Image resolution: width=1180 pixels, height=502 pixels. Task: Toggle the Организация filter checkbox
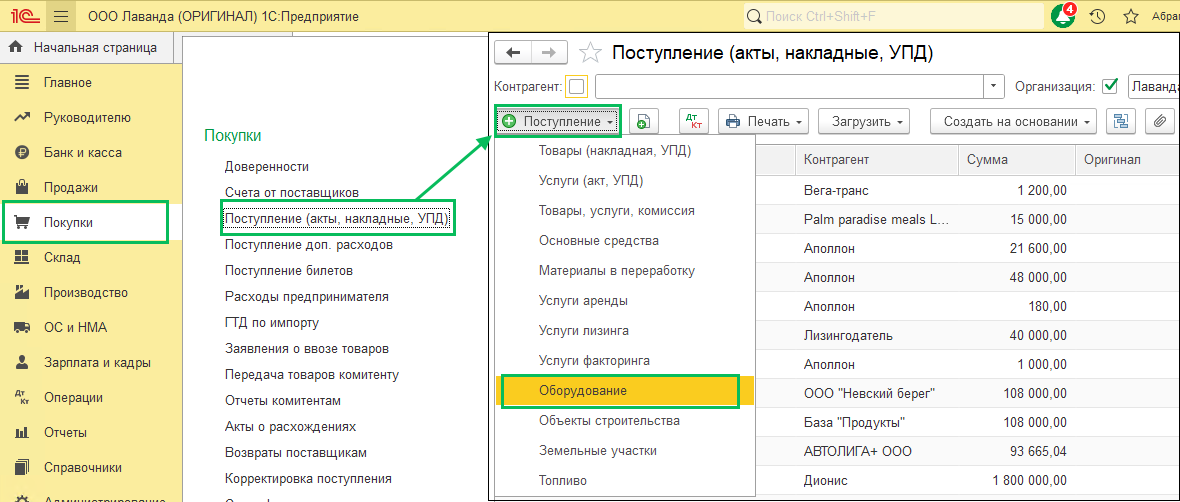pos(1109,86)
